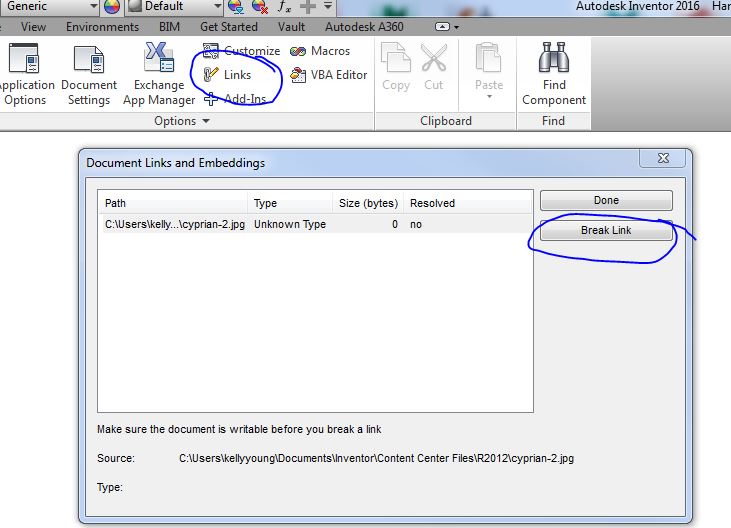This screenshot has width=731, height=528.
Task: Close the Document Links and Embeddings dialog
Action: pyautogui.click(x=663, y=158)
